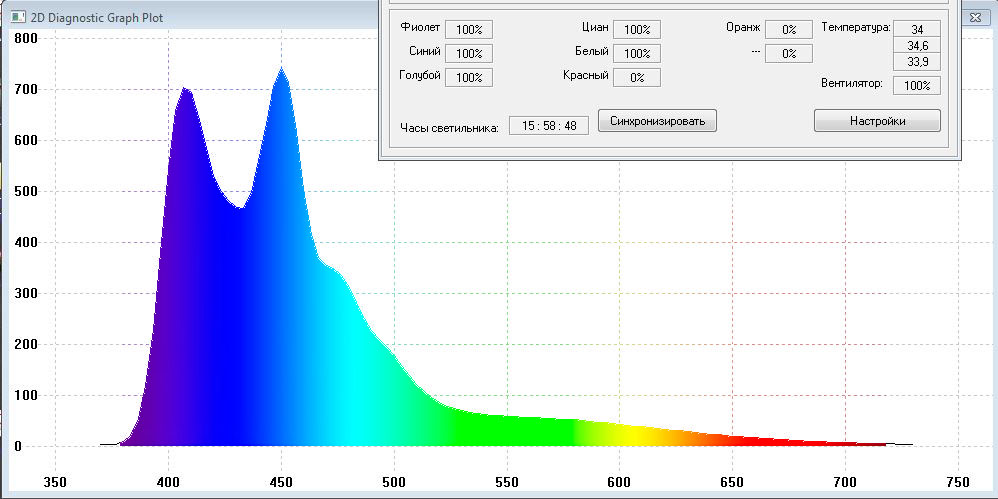Click the temperature value 33,9
Image resolution: width=998 pixels, height=499 pixels.
point(917,62)
